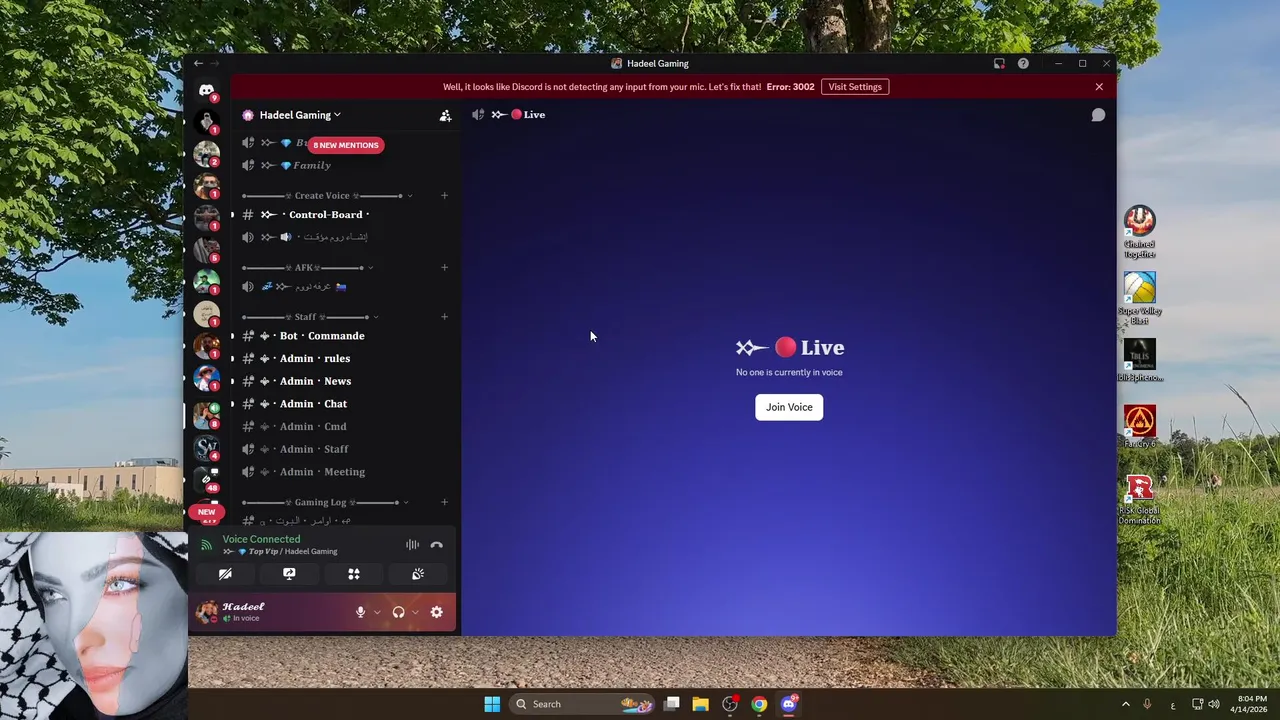Add a channel to the Staff category

point(444,317)
